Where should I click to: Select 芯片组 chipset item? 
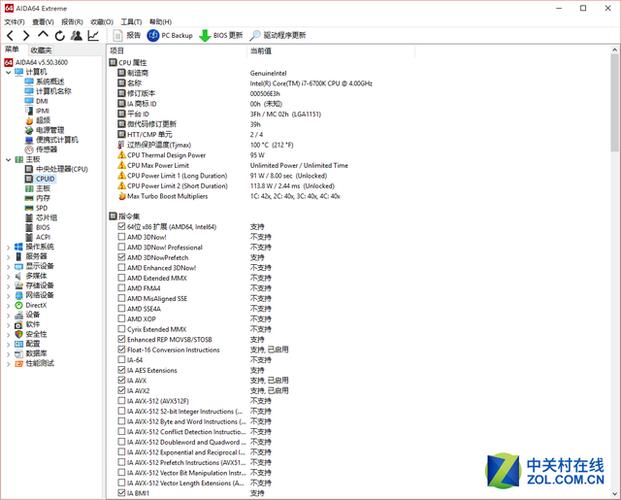coord(41,218)
